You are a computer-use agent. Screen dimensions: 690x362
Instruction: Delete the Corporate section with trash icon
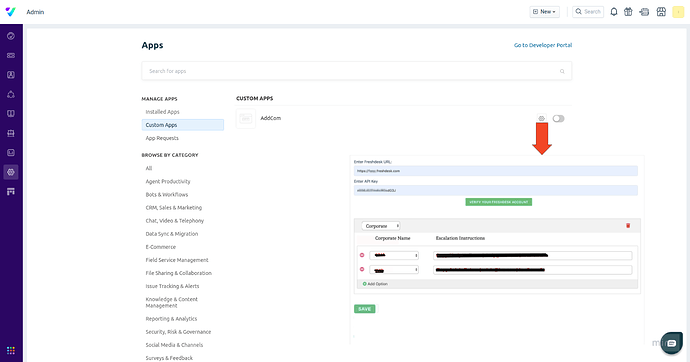(628, 226)
